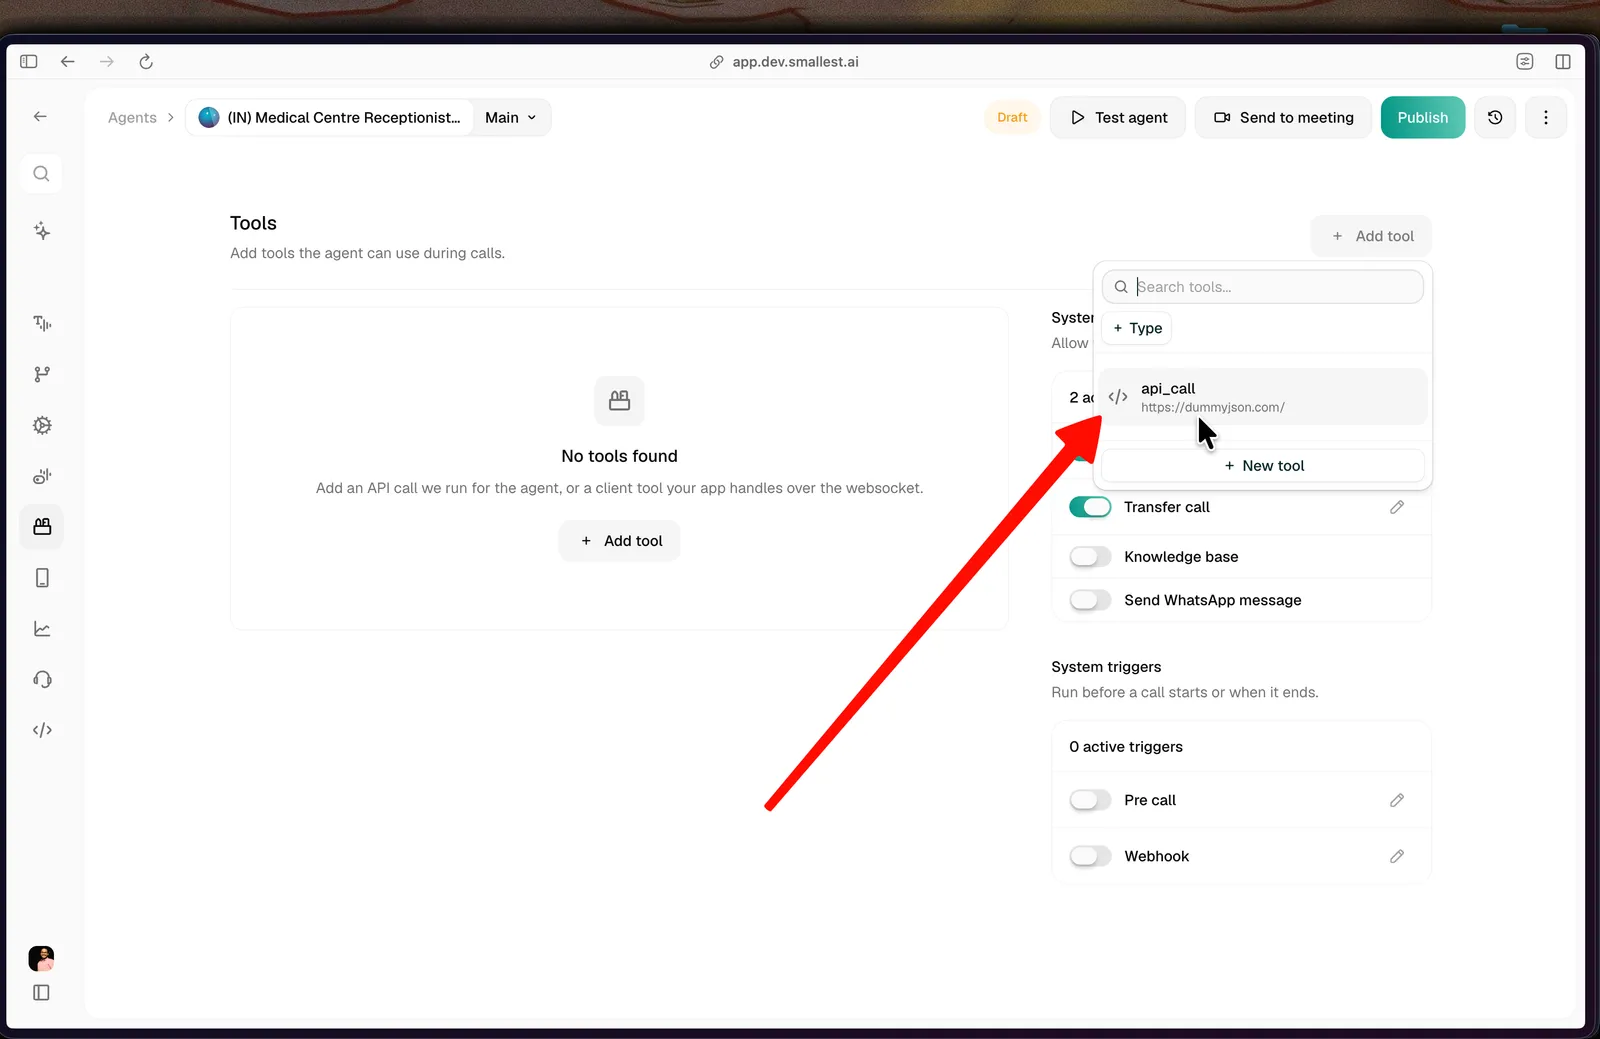Open the code brackets sidebar icon
This screenshot has width=1600, height=1039.
42,730
